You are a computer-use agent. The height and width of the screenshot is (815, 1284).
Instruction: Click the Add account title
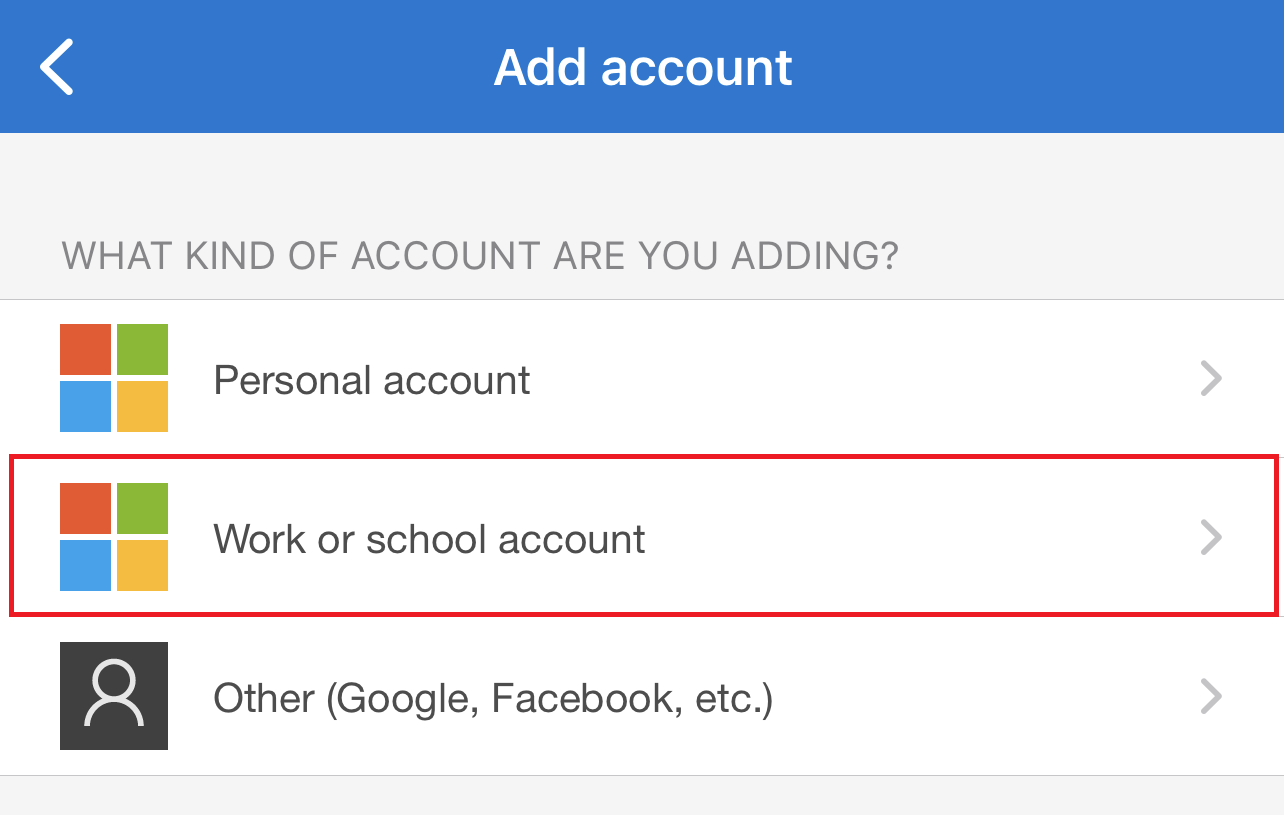(x=643, y=67)
